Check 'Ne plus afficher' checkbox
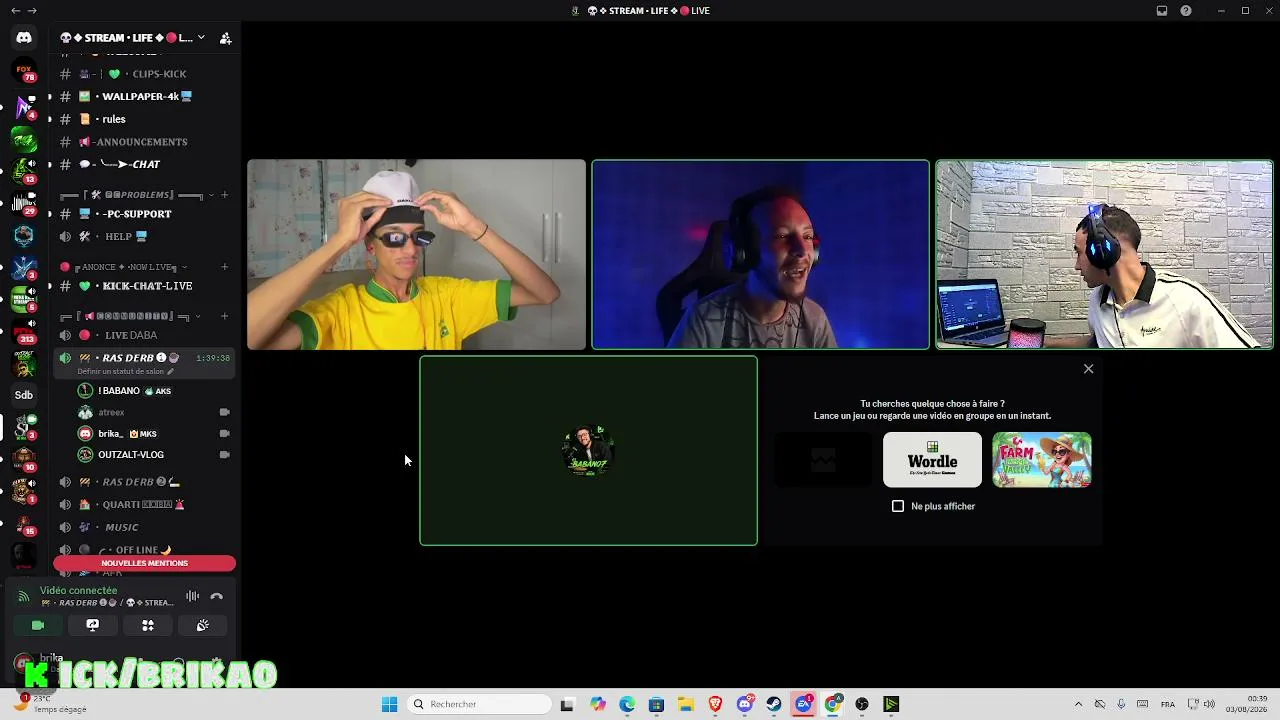Screen dimensions: 1280x720 pyautogui.click(x=898, y=506)
